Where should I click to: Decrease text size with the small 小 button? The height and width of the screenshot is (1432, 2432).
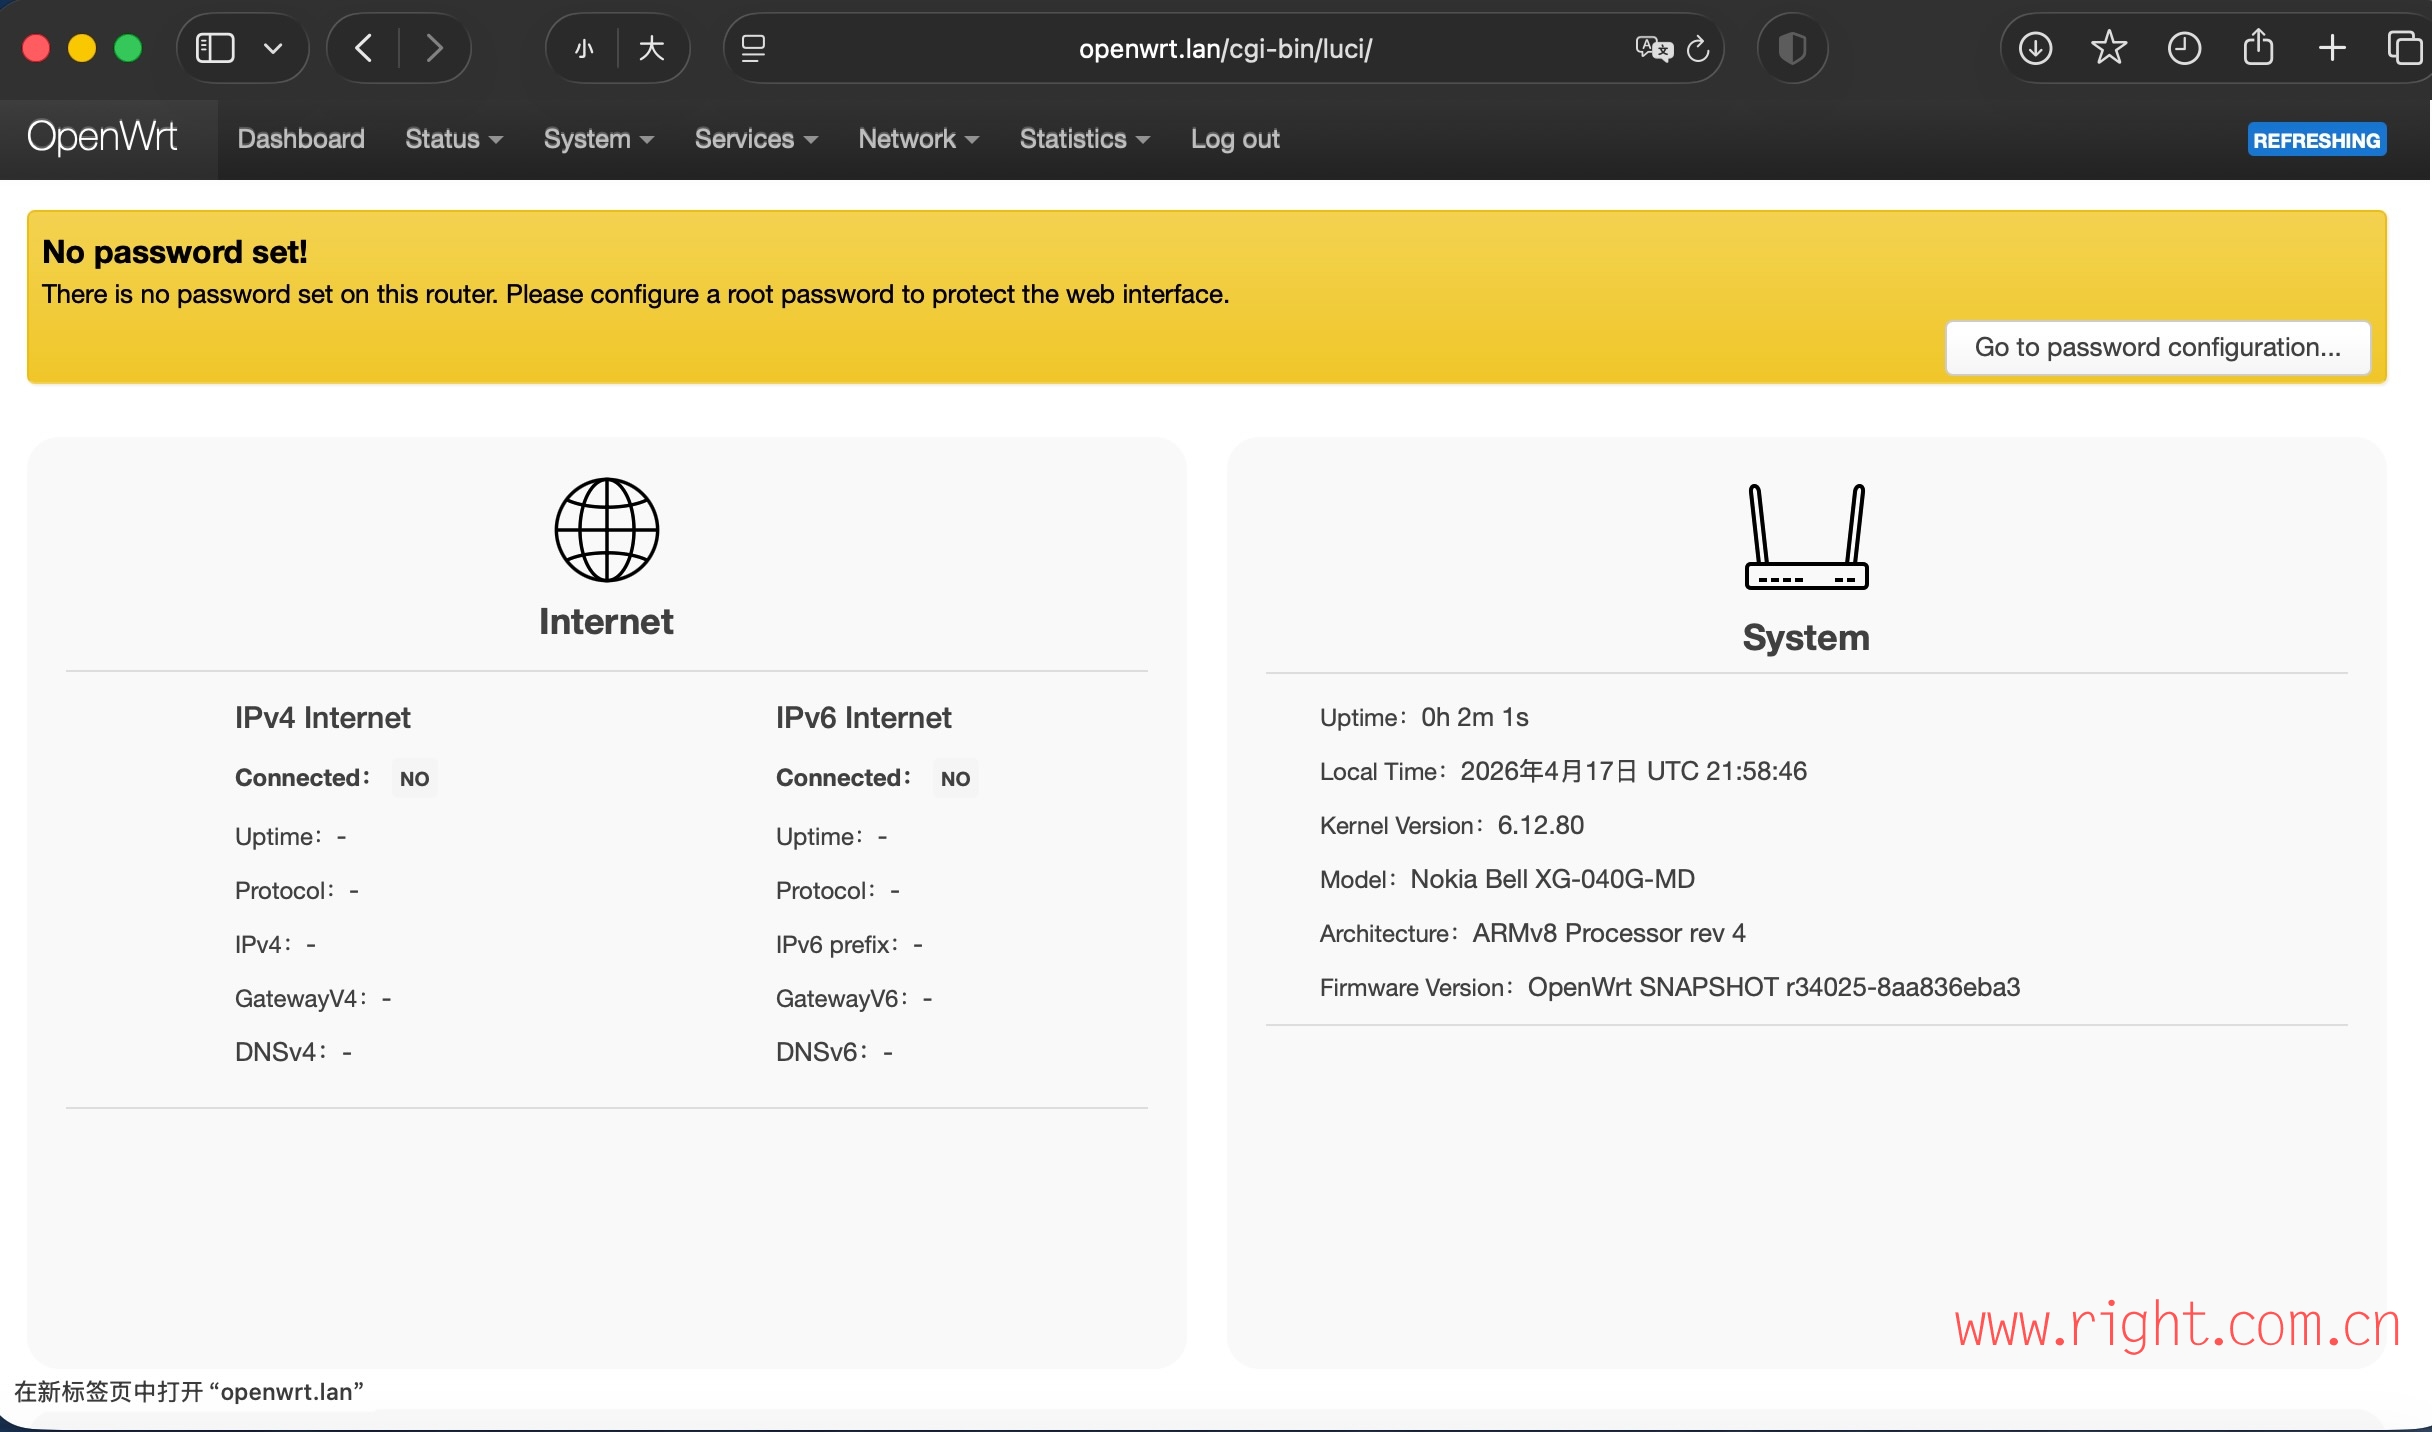pyautogui.click(x=585, y=48)
